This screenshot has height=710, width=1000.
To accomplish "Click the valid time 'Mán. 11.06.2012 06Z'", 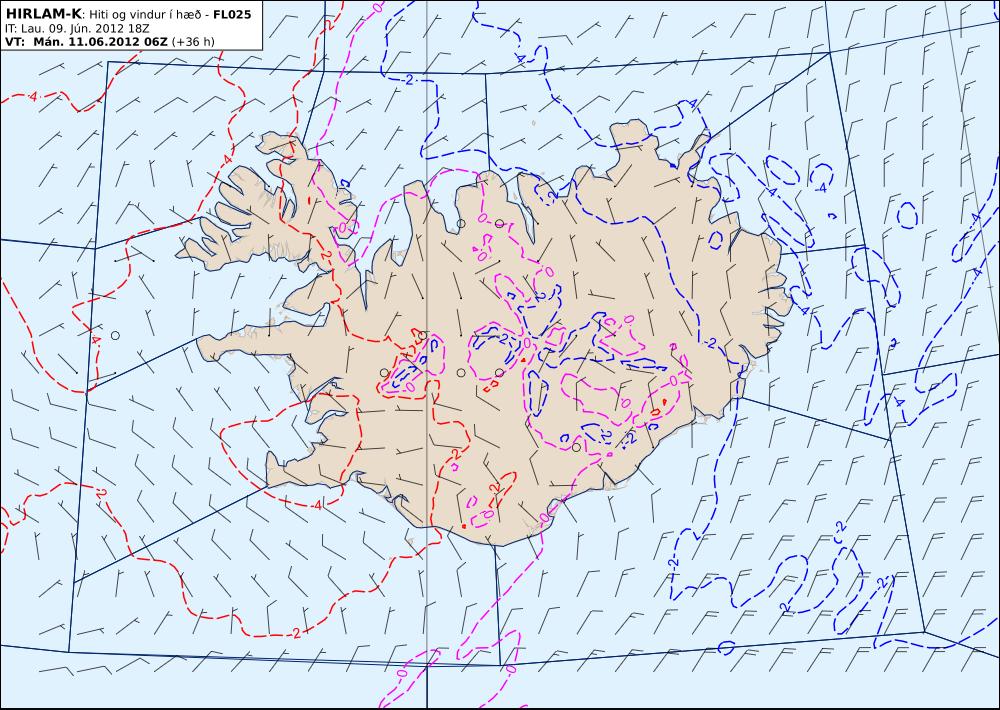I will [100, 42].
